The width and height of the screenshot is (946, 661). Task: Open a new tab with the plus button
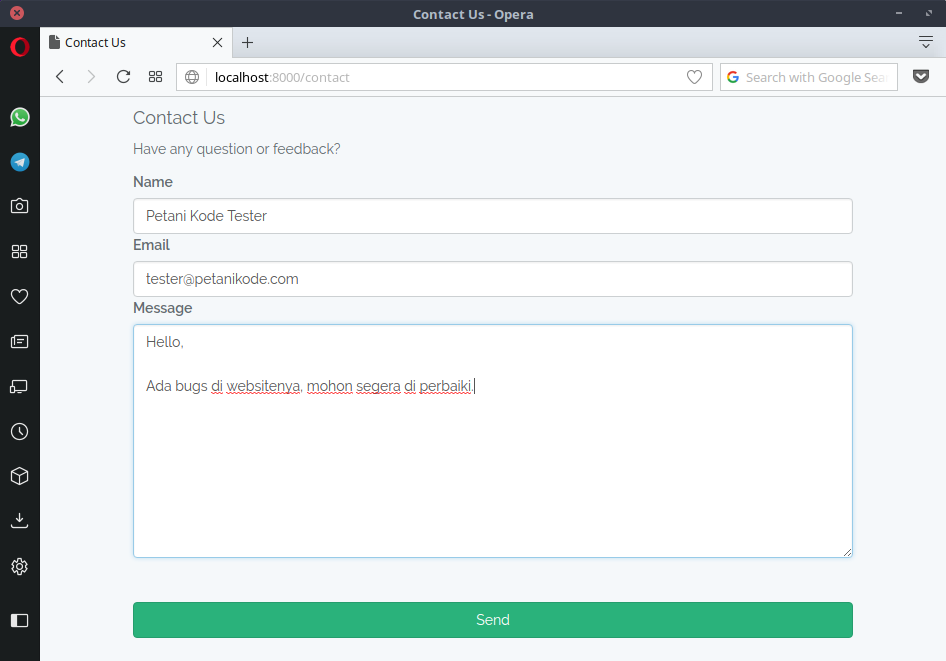pyautogui.click(x=248, y=42)
